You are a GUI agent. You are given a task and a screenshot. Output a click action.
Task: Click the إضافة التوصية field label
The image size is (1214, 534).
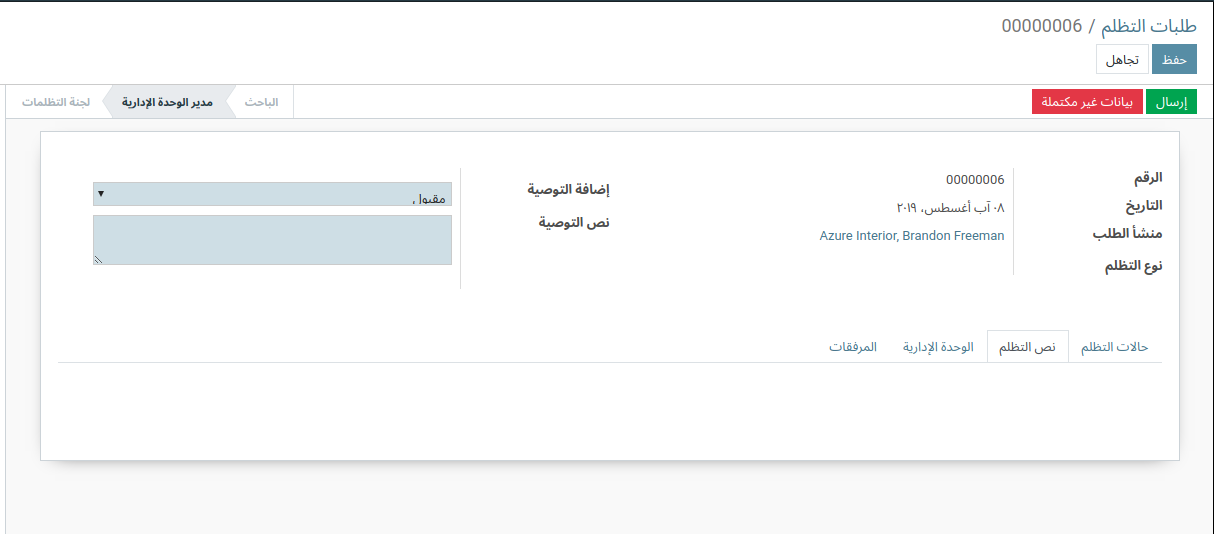click(x=568, y=189)
